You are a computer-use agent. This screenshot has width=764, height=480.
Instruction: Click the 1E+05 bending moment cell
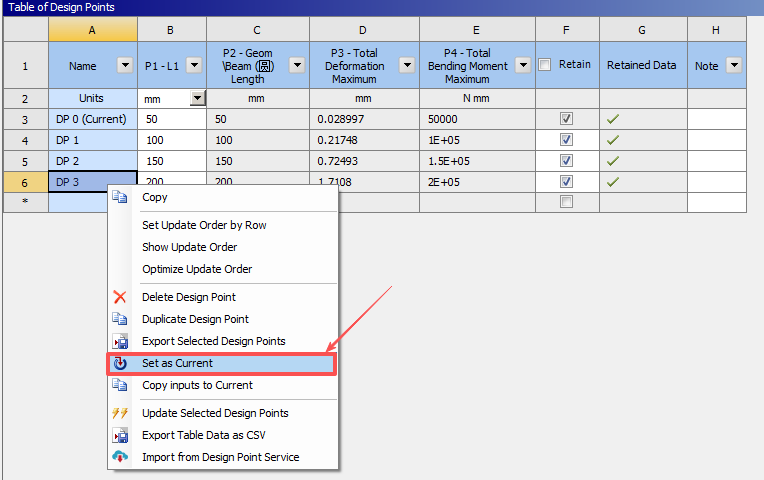tap(477, 140)
